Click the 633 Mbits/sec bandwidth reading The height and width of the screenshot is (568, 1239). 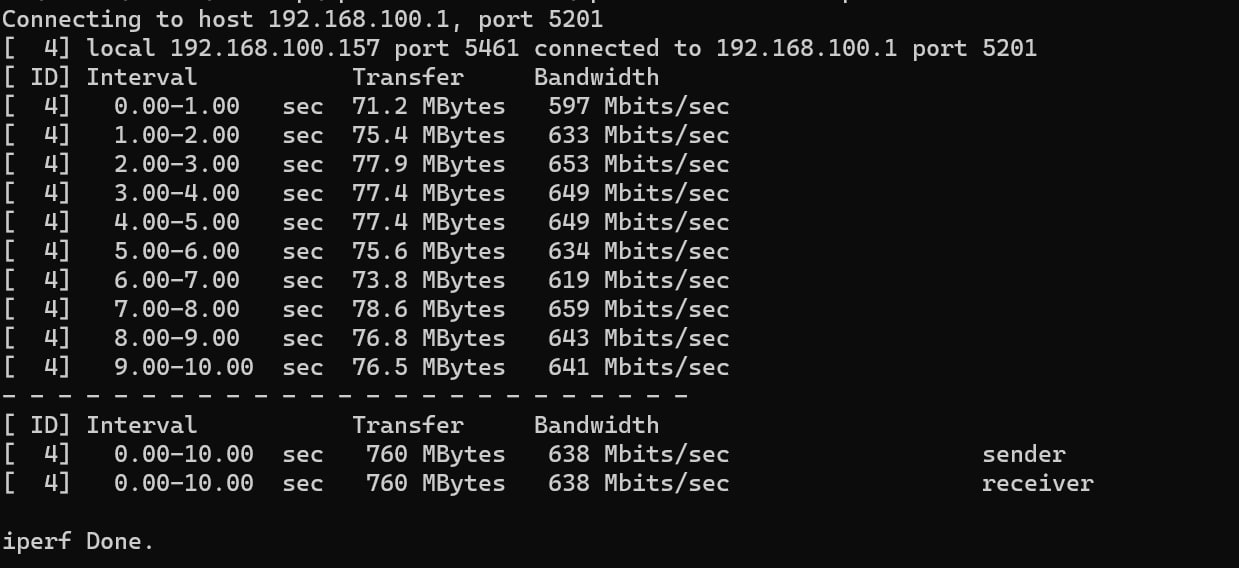(638, 135)
